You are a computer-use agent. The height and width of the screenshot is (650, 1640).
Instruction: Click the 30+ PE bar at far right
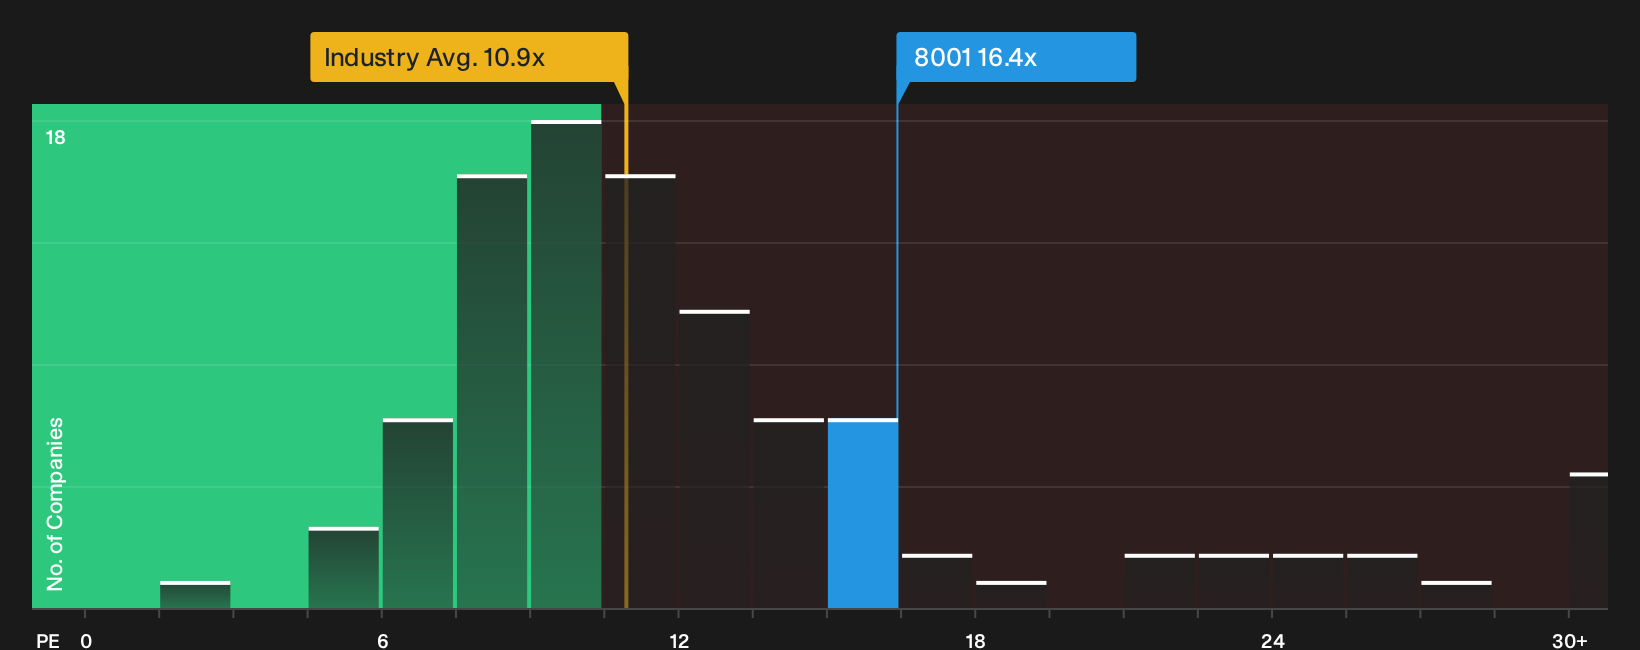pyautogui.click(x=1589, y=540)
